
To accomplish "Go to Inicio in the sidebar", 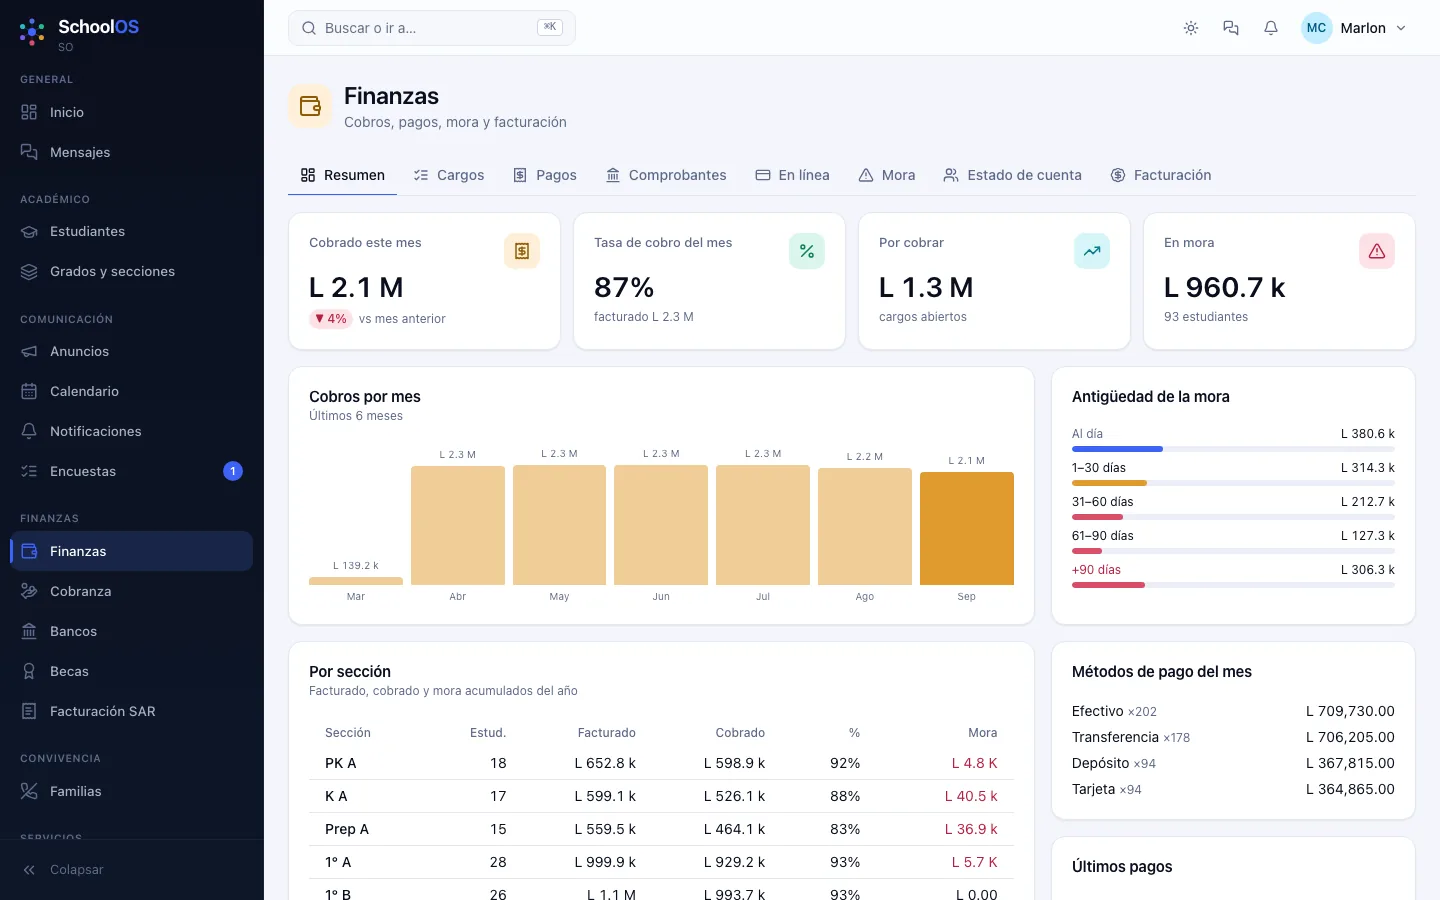I will (132, 112).
